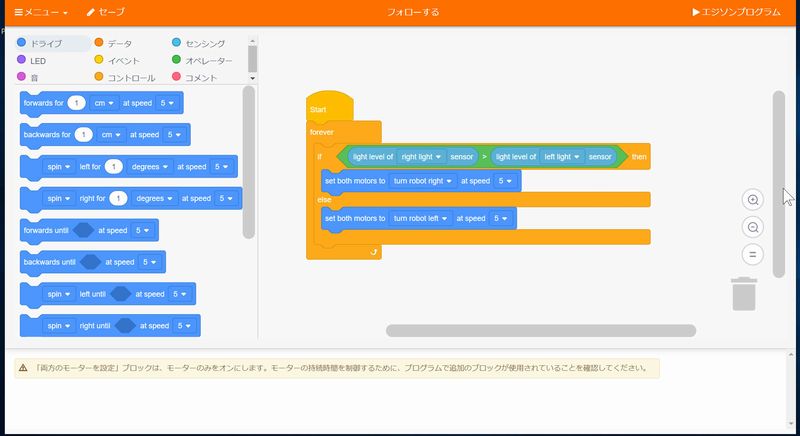Open the 'left light' sensor dropdown
Viewport: 800px width, 436px height.
tap(564, 157)
